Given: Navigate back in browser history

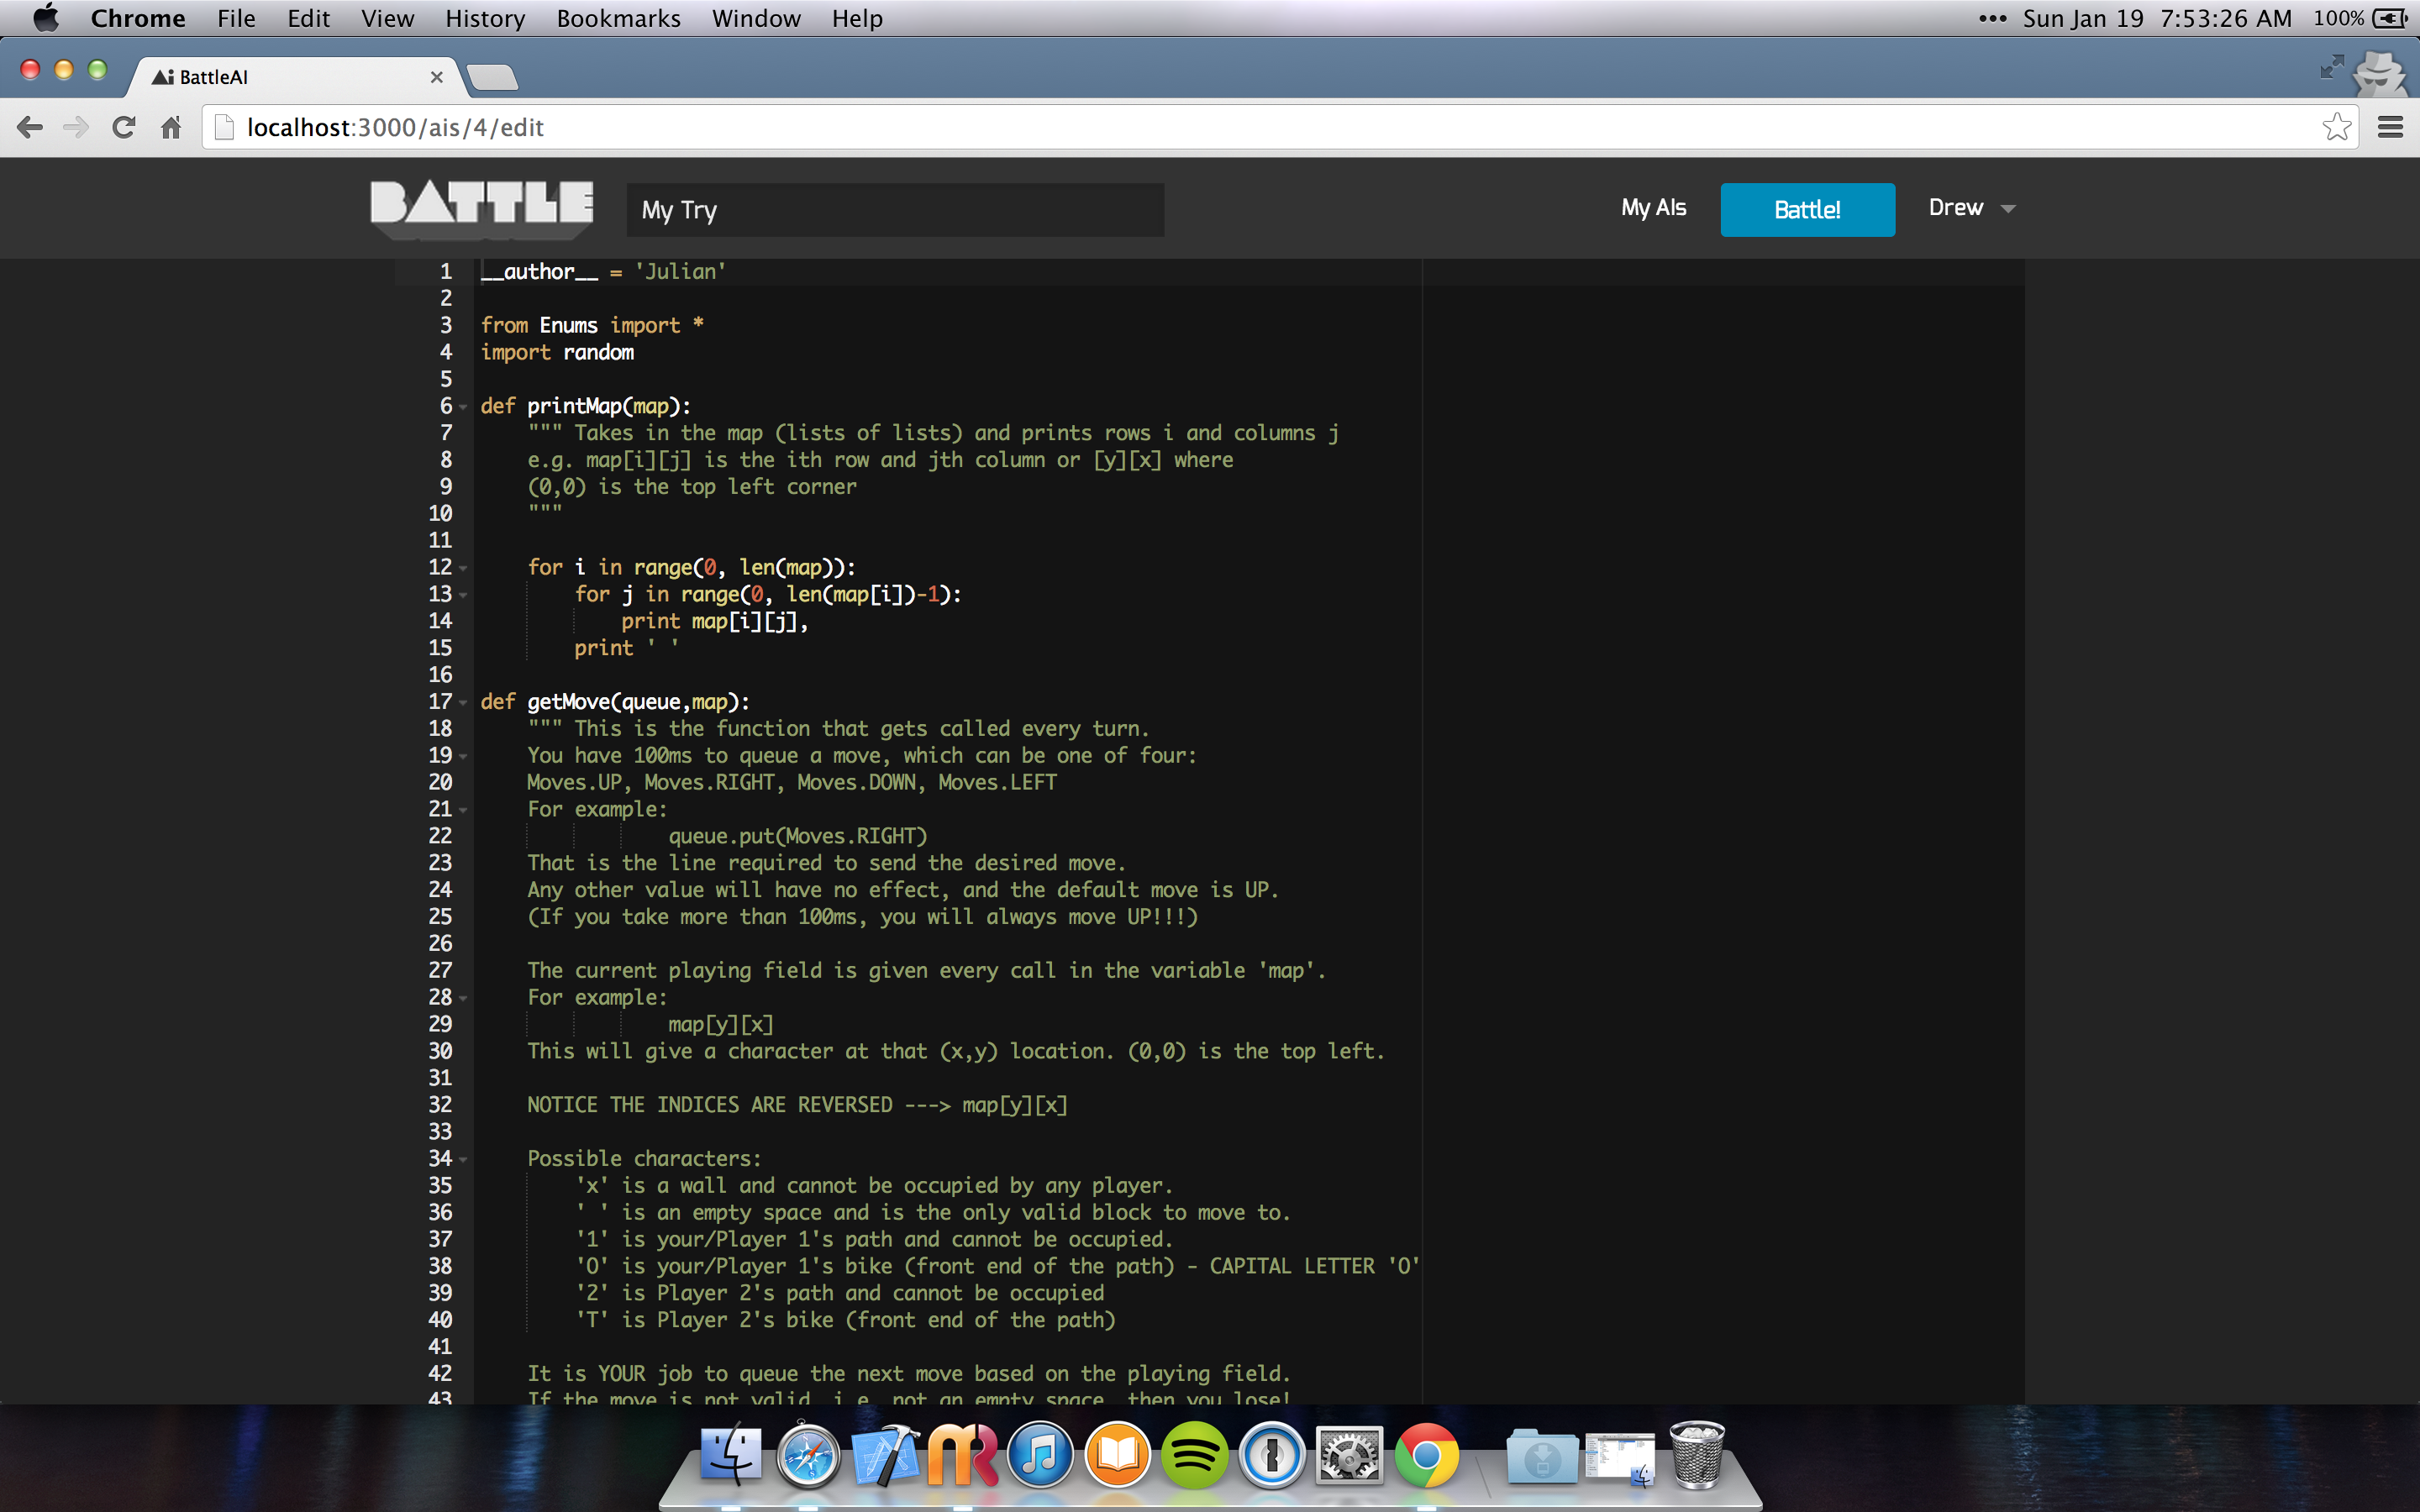Looking at the screenshot, I should click(x=30, y=127).
